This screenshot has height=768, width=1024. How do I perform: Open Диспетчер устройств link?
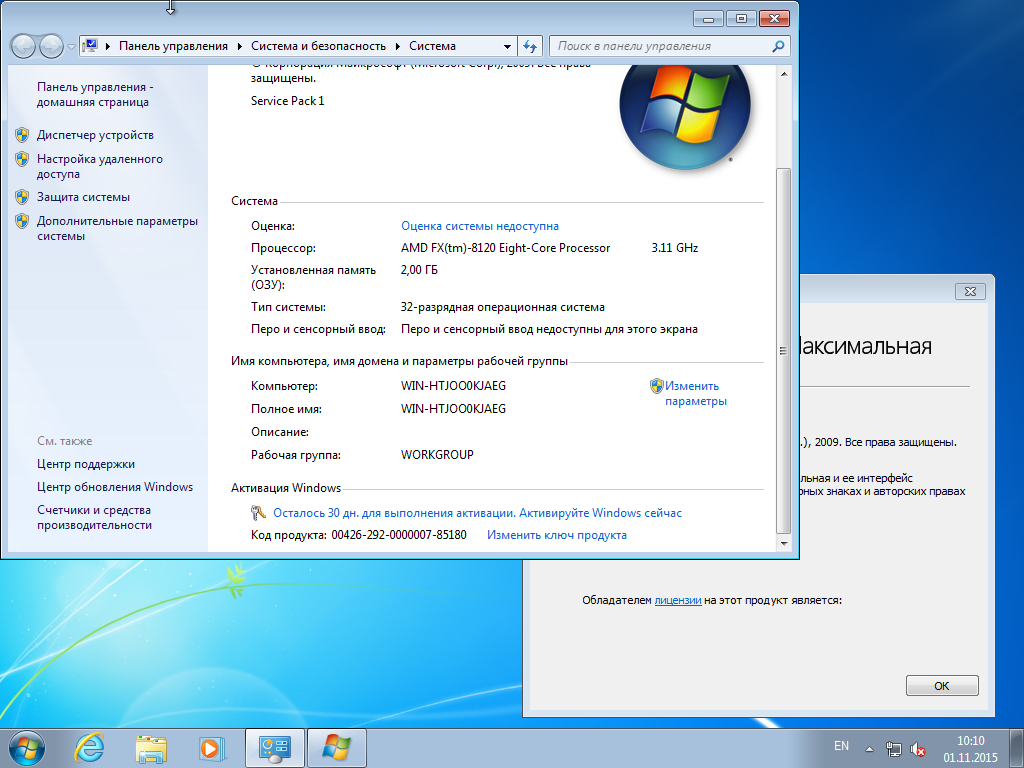(x=95, y=135)
